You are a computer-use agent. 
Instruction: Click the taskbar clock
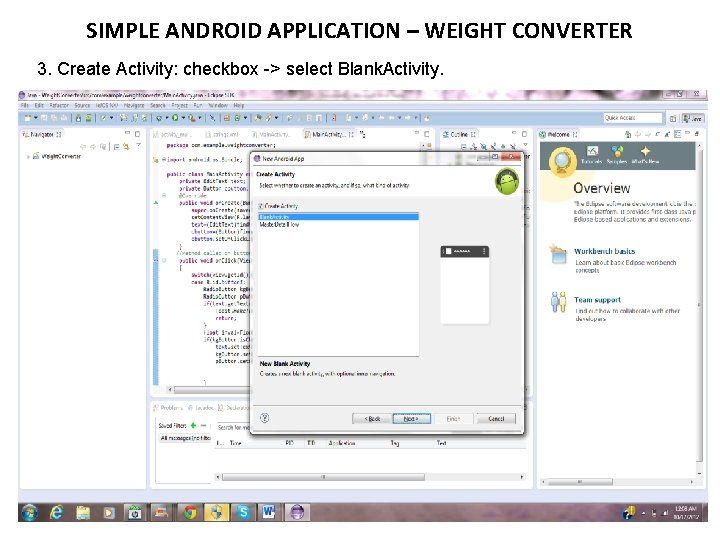[686, 512]
